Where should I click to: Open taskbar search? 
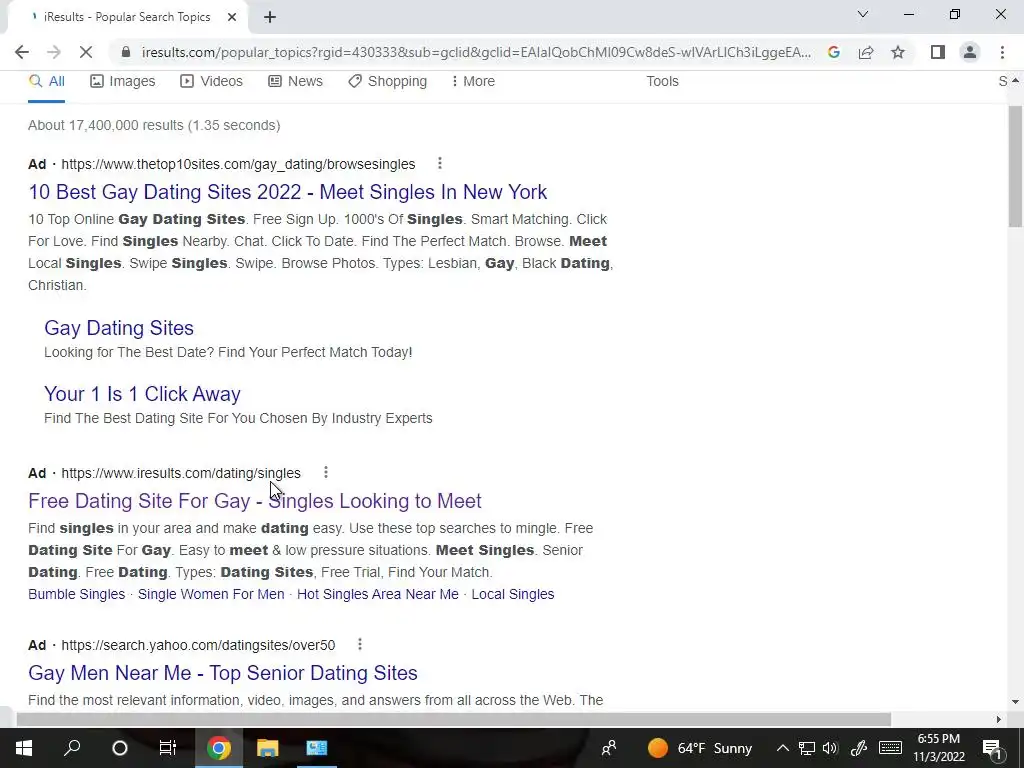(x=72, y=748)
